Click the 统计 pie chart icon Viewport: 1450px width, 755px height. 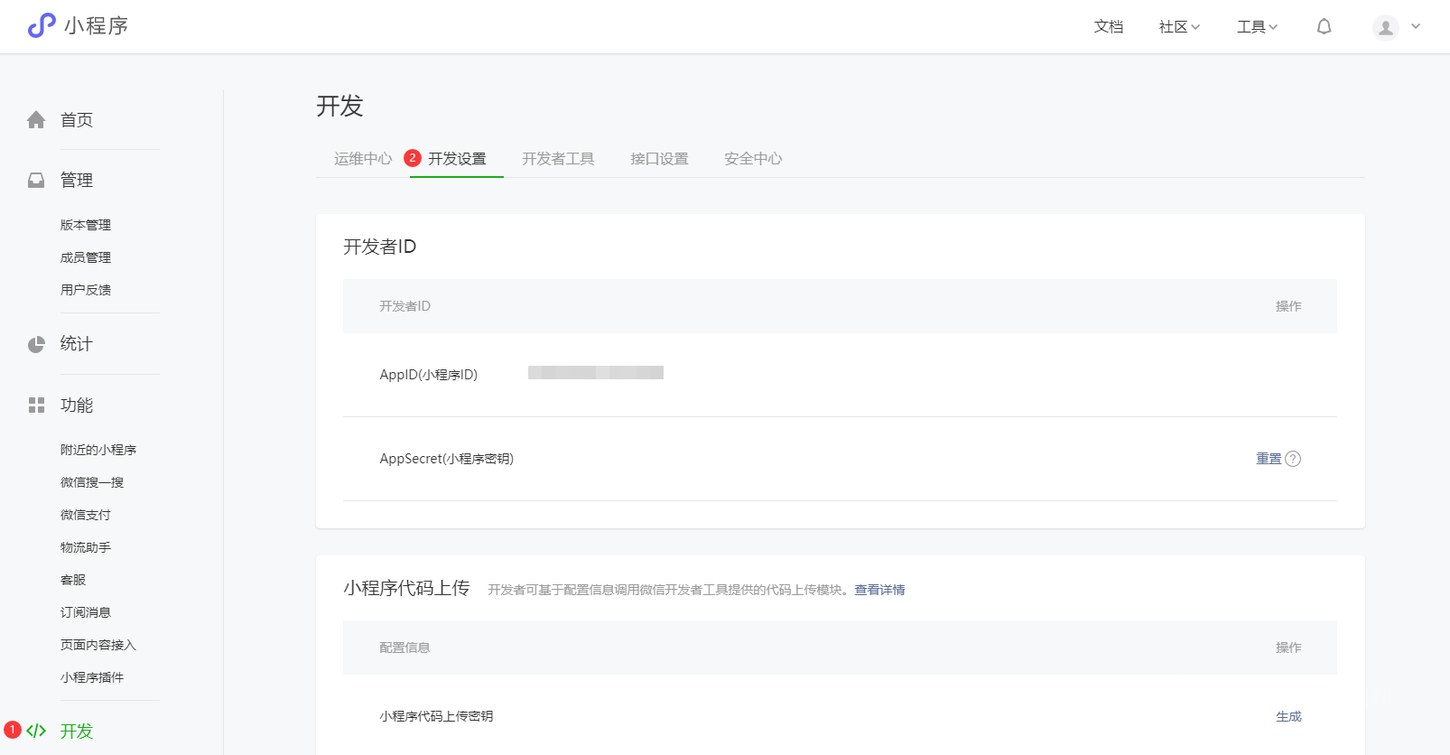(x=36, y=344)
